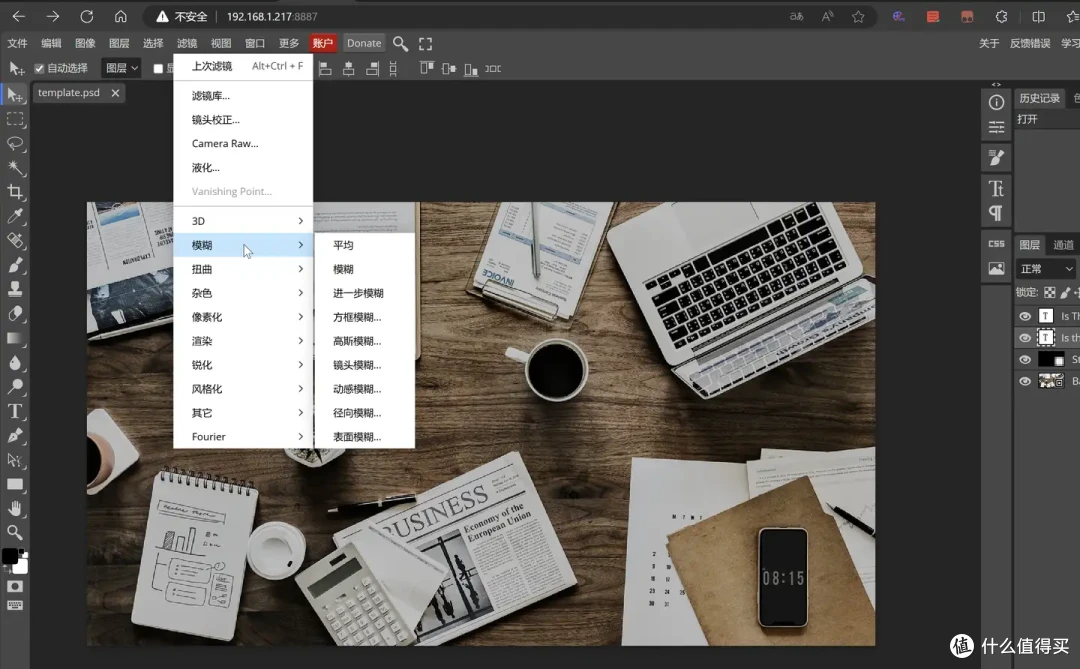
Task: Select the Lasso tool
Action: tap(15, 143)
